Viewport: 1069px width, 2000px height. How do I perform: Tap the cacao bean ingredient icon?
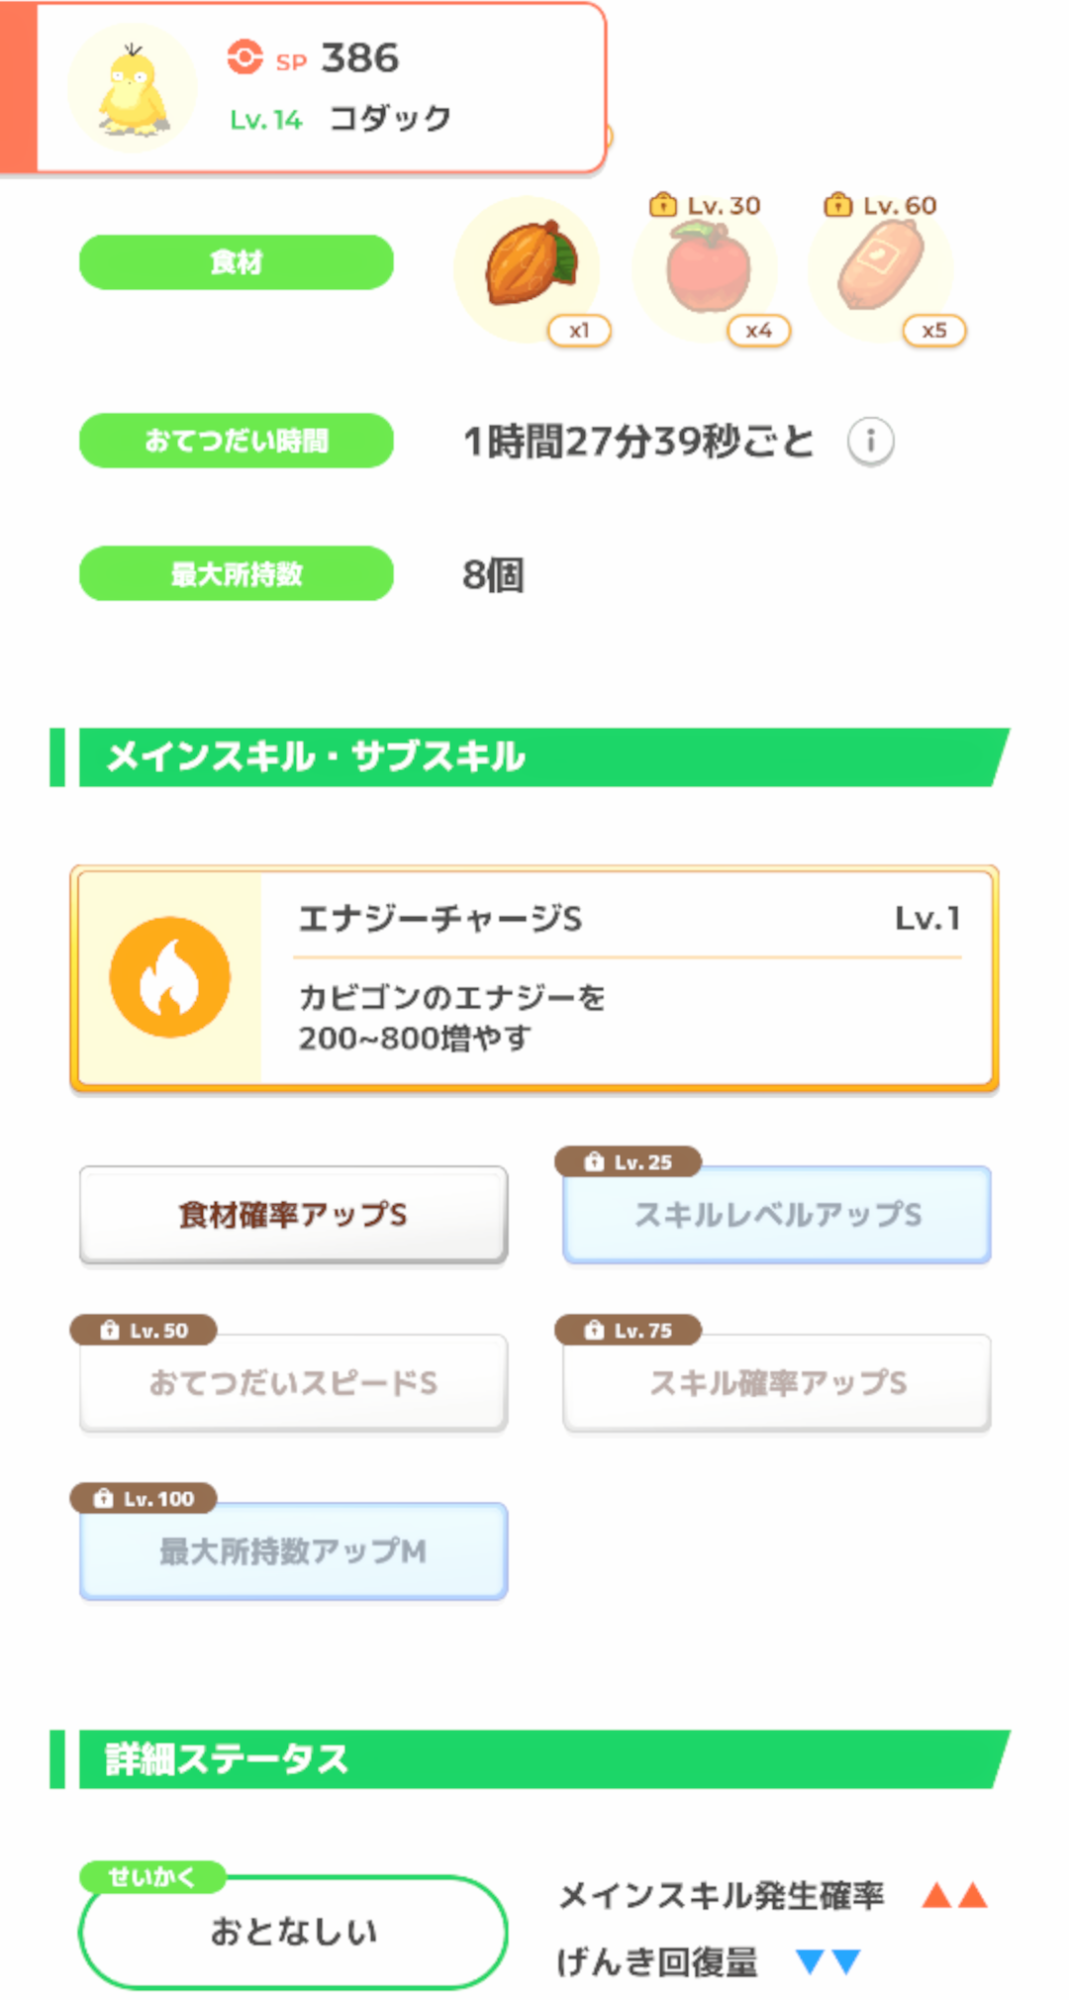[x=528, y=265]
